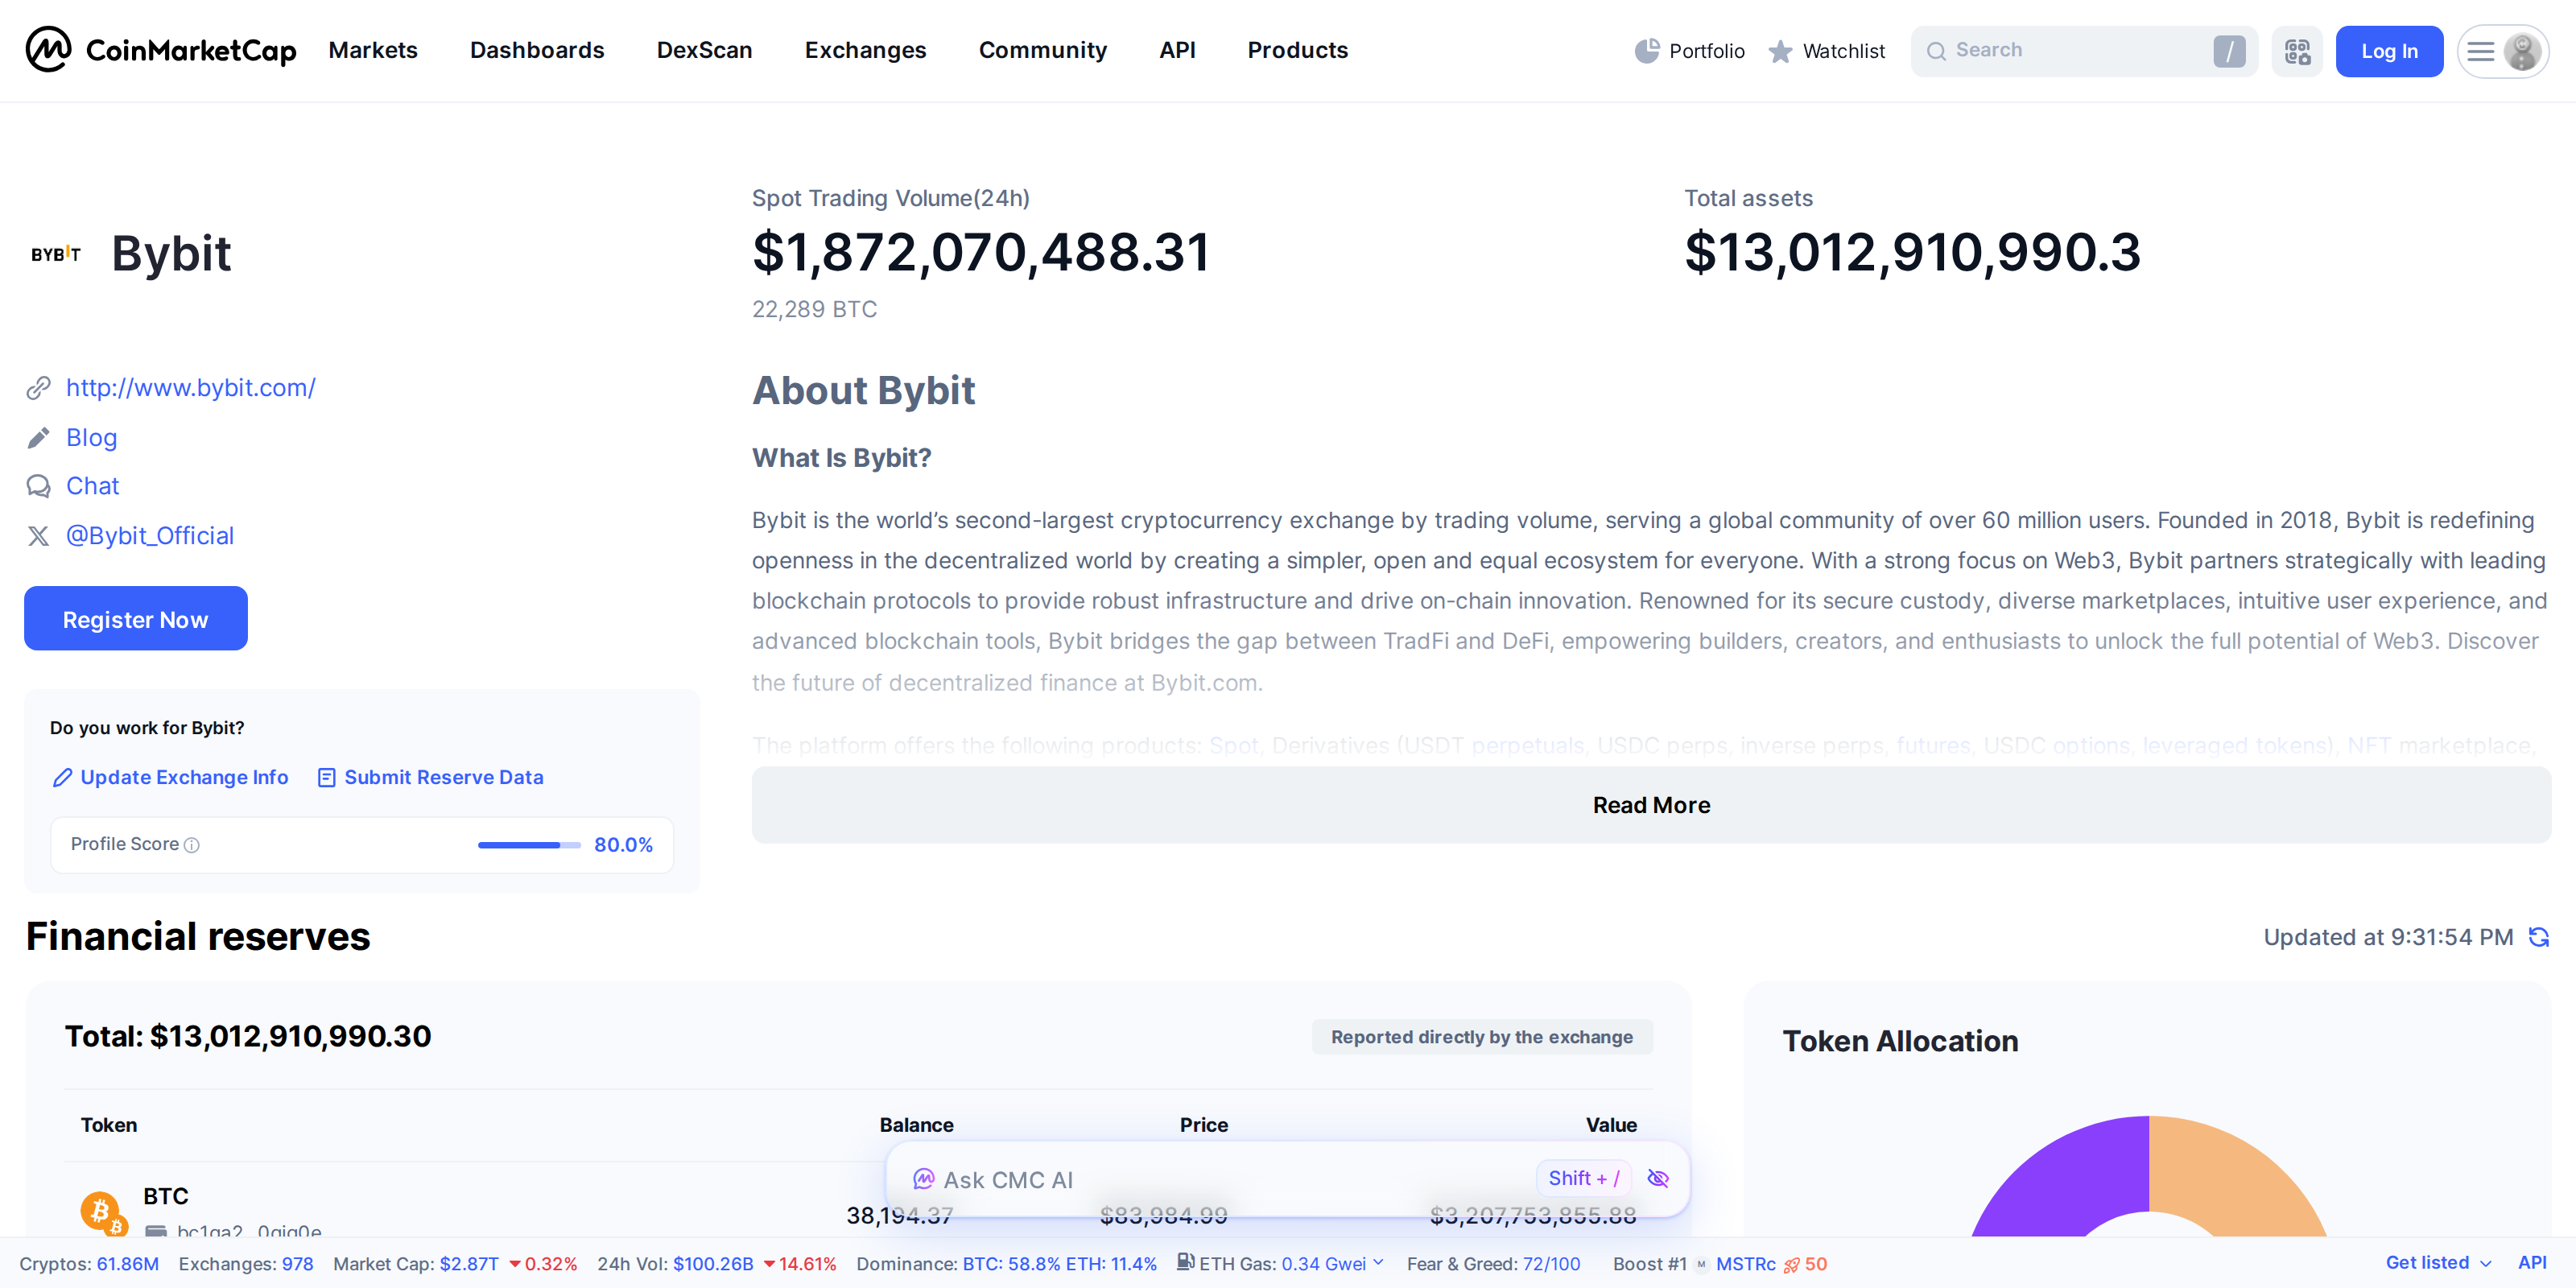The width and height of the screenshot is (2576, 1288).
Task: Click the Bybit exchange logo
Action: tap(56, 254)
